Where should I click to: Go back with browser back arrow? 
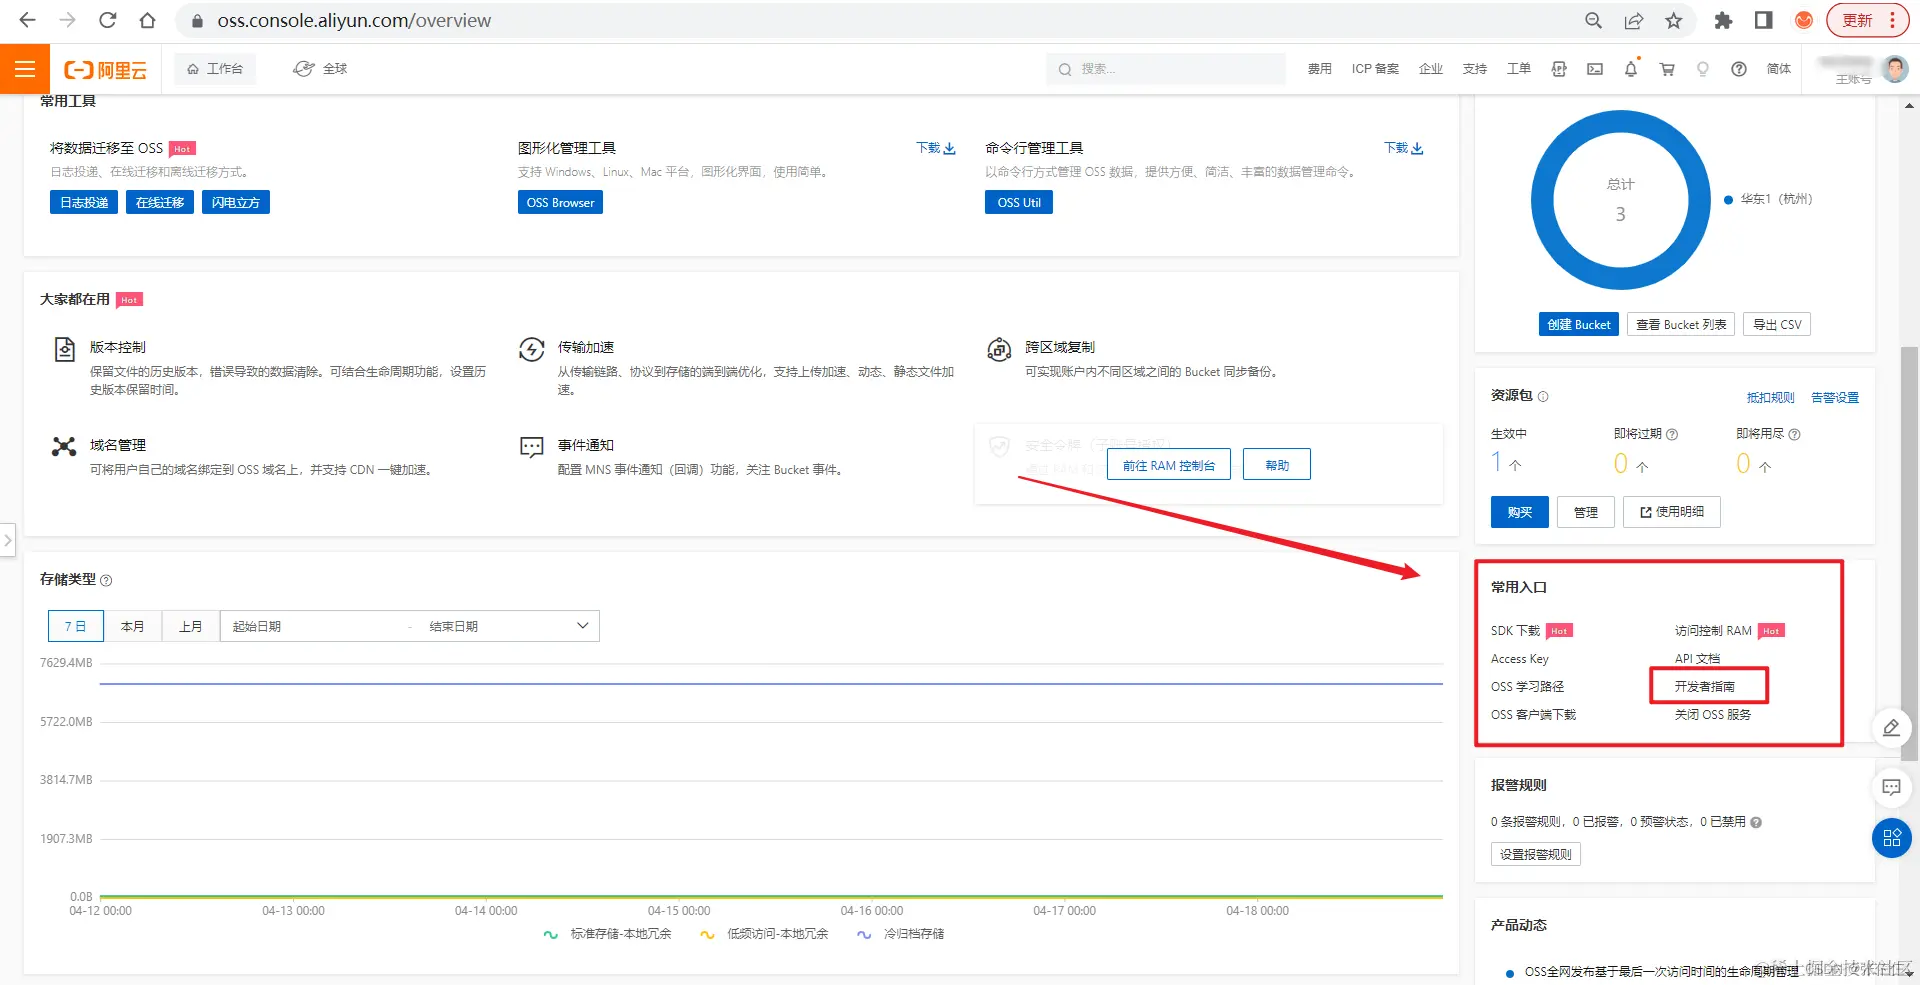click(28, 20)
